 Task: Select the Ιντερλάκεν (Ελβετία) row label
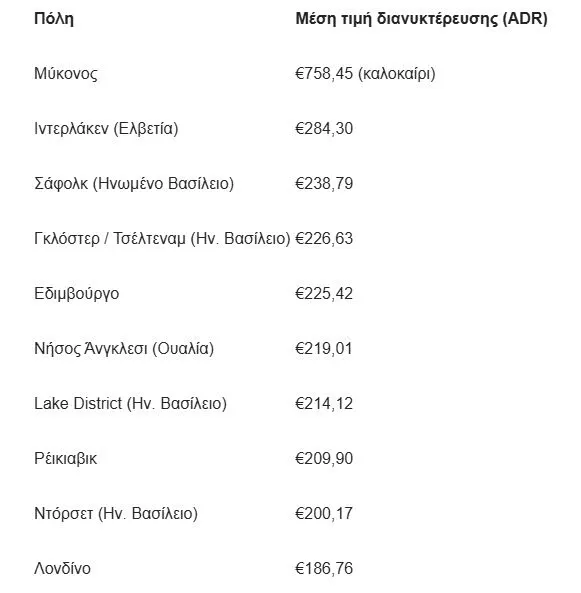pyautogui.click(x=106, y=129)
